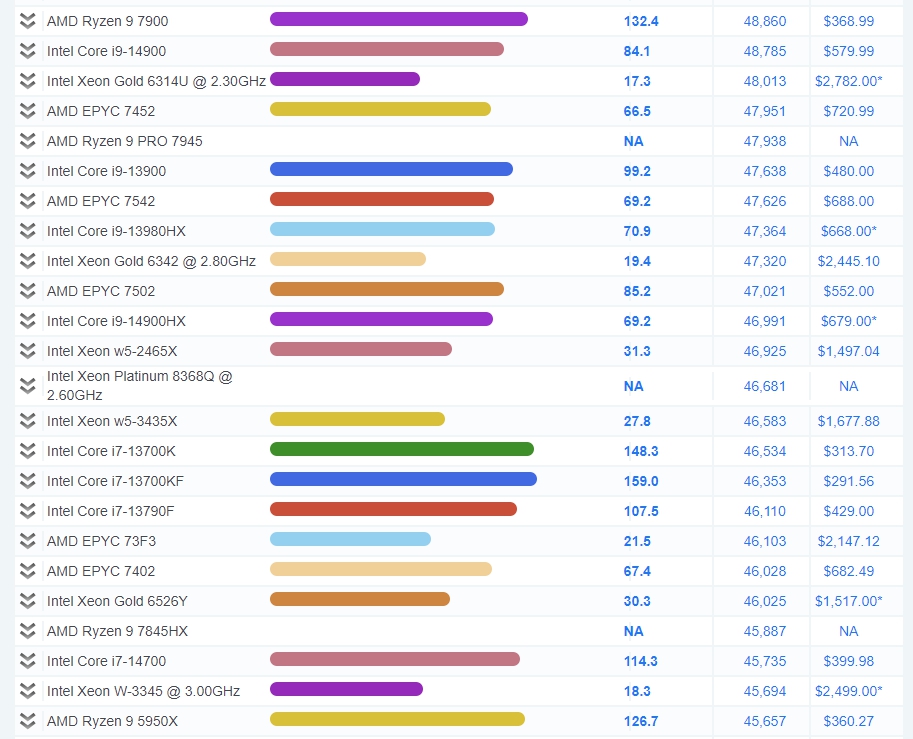Expand the Xeon Gold 6526Y row chevron
The height and width of the screenshot is (739, 913).
click(27, 602)
